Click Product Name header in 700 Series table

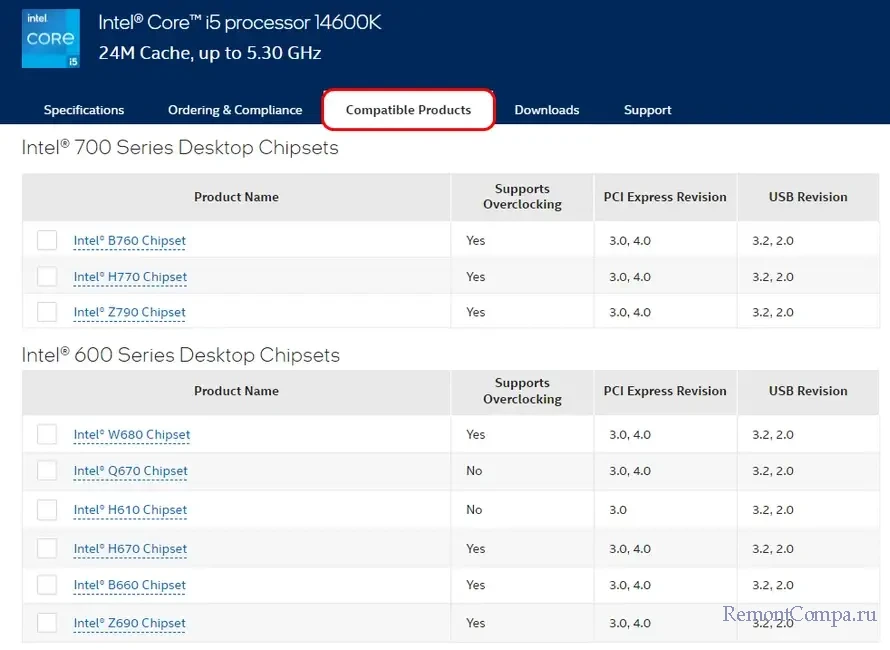pos(236,197)
